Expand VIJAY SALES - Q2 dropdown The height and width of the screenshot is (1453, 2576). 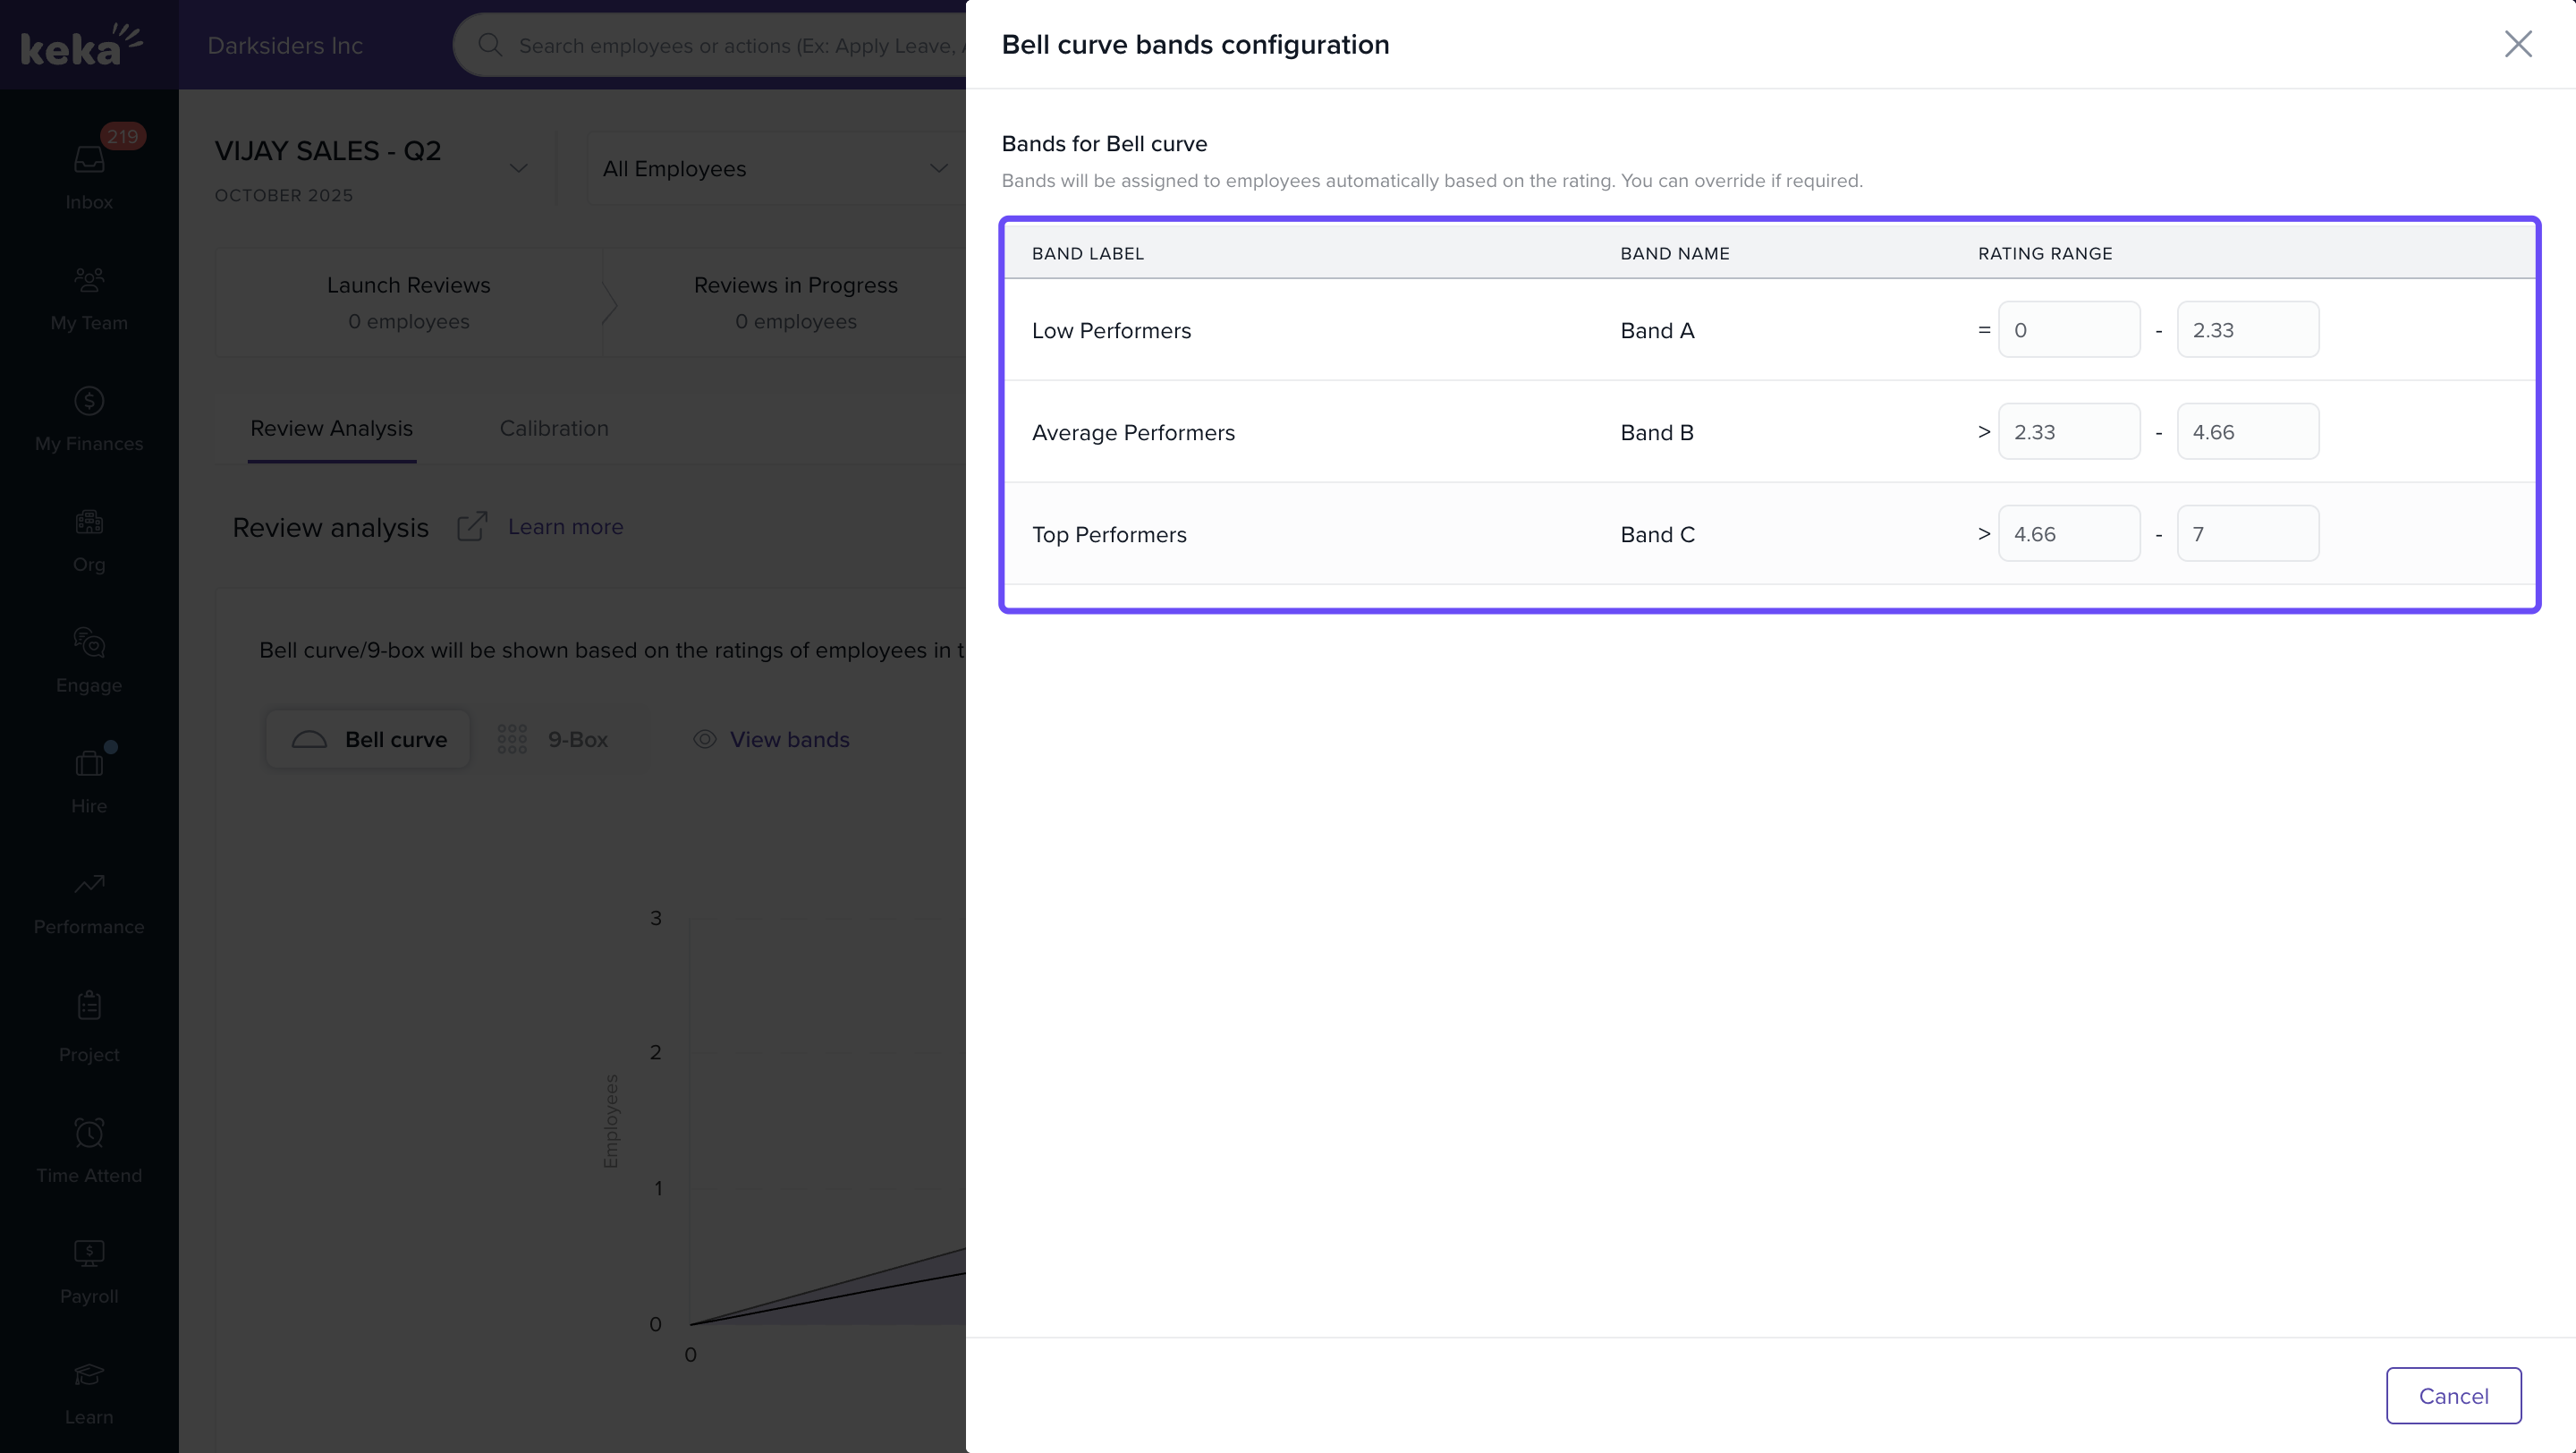tap(518, 168)
